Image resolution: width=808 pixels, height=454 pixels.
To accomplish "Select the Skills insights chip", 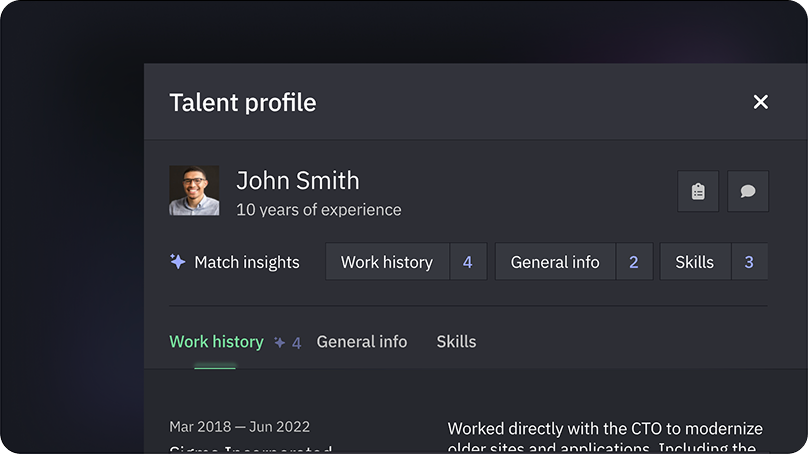I will [694, 262].
